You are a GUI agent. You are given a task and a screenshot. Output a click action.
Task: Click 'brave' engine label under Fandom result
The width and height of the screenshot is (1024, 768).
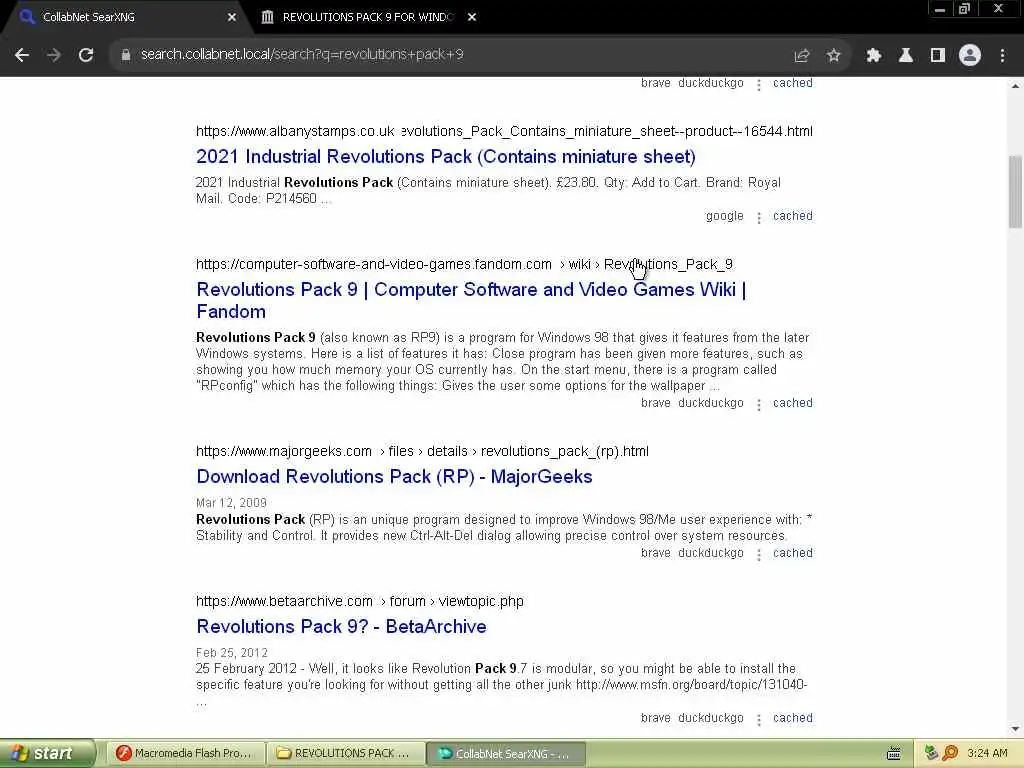pos(656,403)
